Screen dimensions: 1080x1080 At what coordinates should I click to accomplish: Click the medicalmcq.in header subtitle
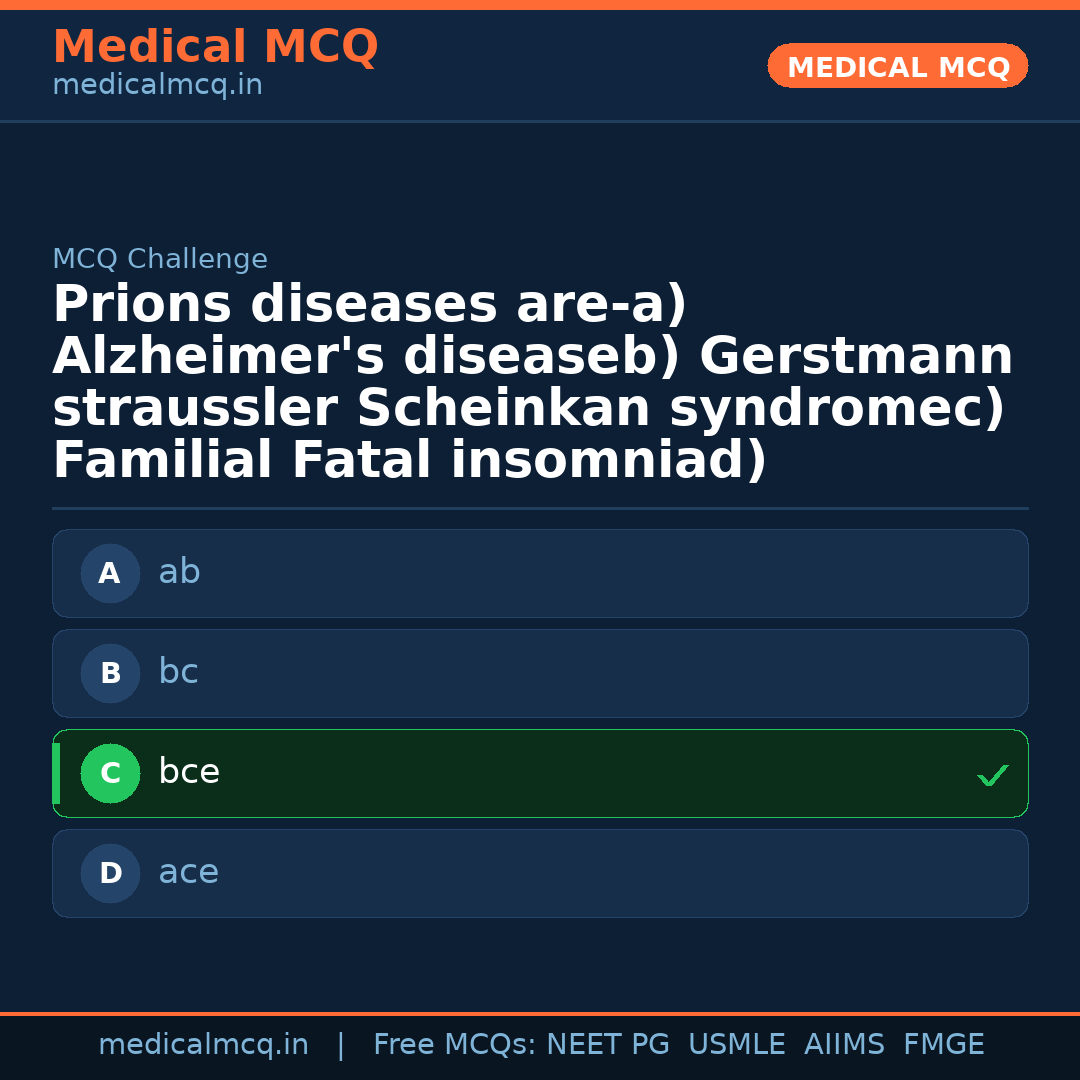click(157, 85)
